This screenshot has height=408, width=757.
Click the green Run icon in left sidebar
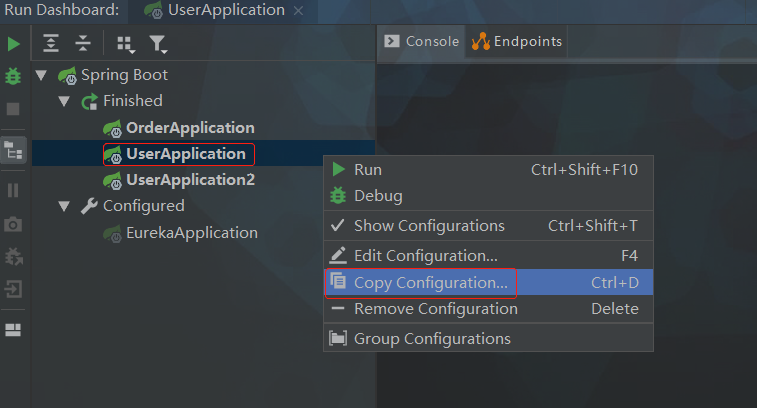13,44
